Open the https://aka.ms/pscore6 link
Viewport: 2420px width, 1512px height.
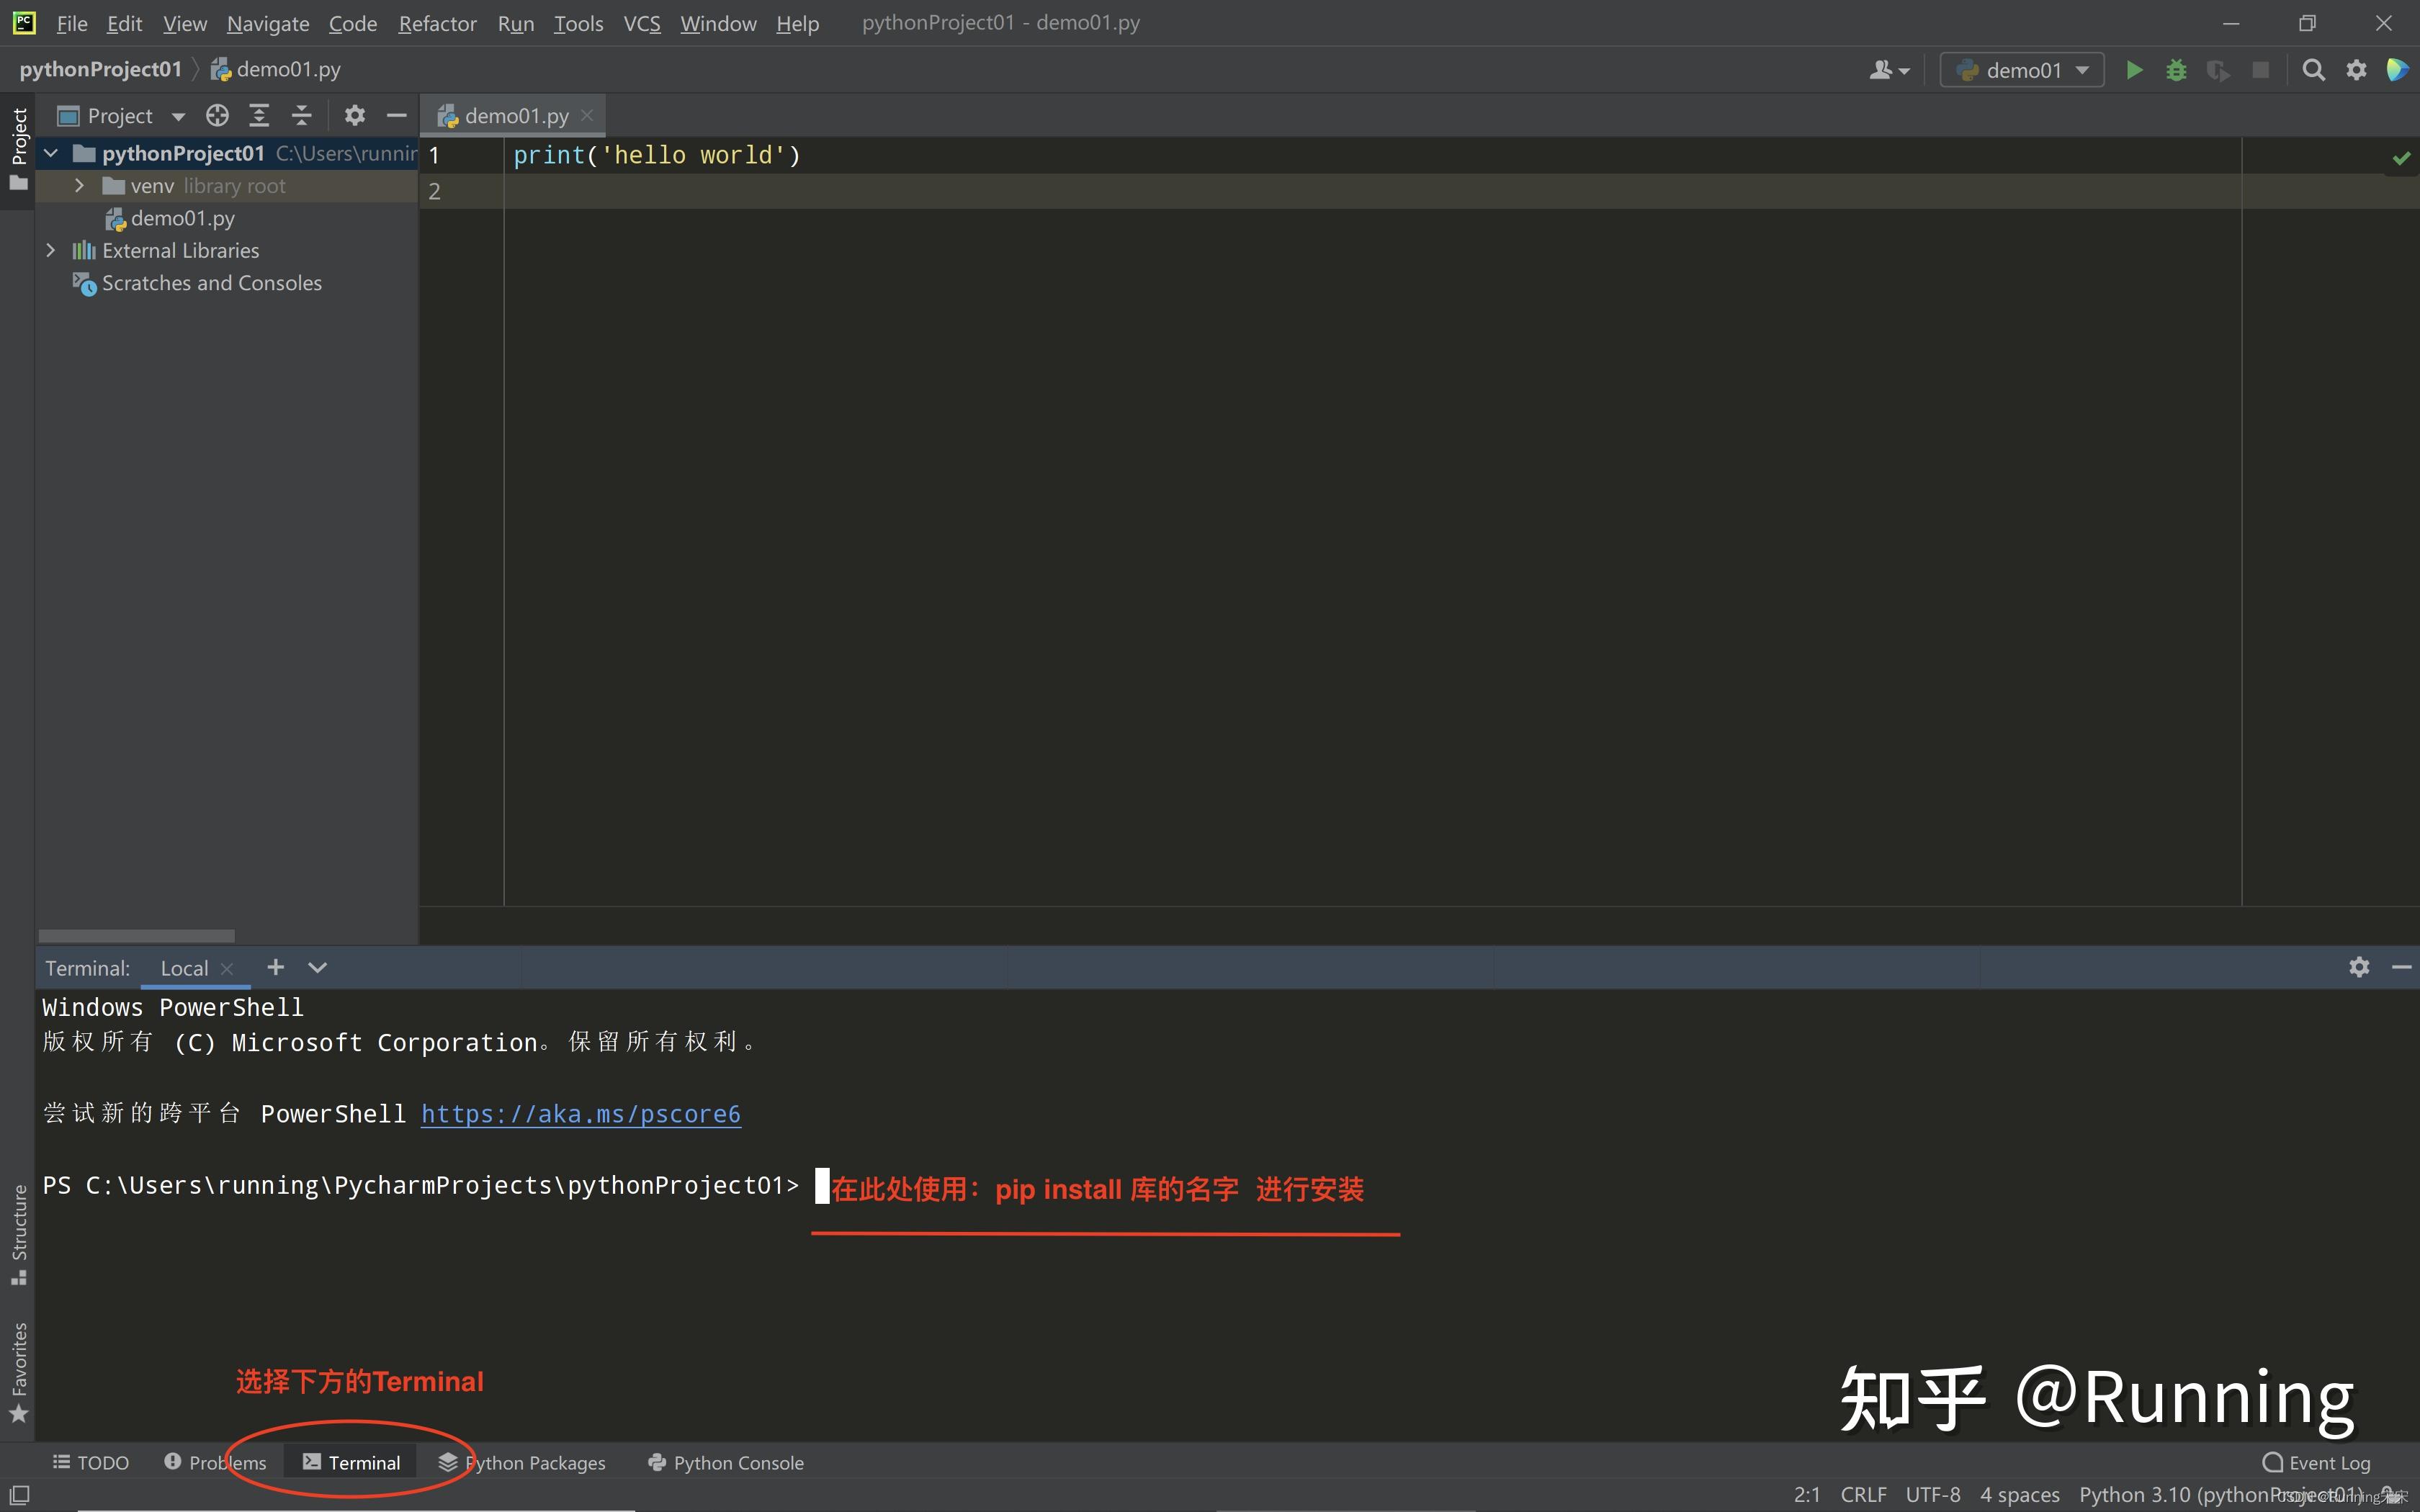pyautogui.click(x=580, y=1114)
